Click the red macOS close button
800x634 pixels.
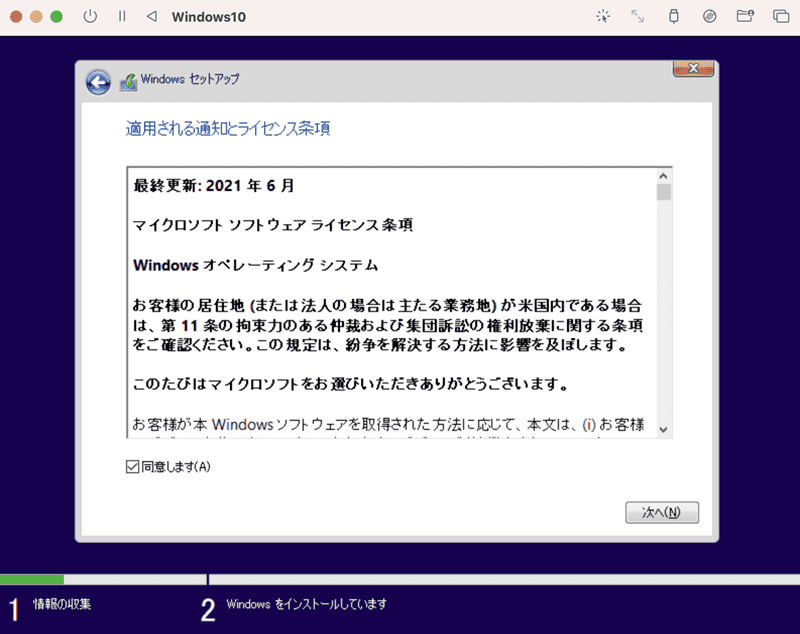(16, 16)
